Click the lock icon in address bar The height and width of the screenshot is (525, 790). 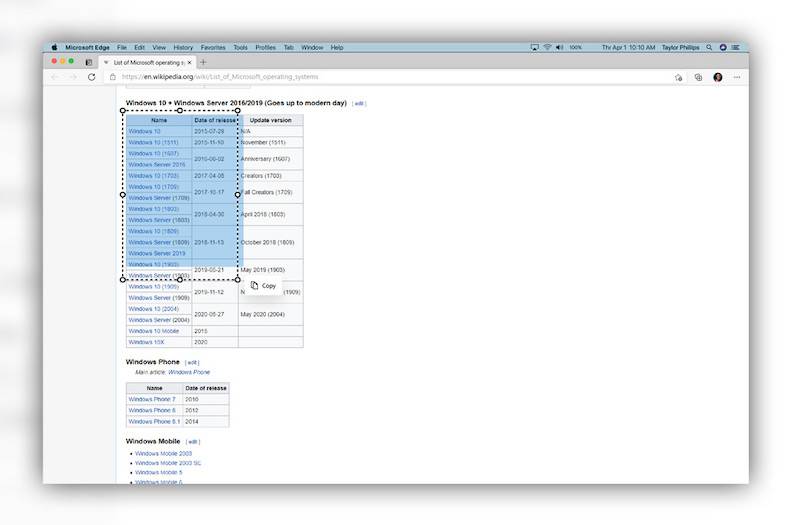point(112,77)
